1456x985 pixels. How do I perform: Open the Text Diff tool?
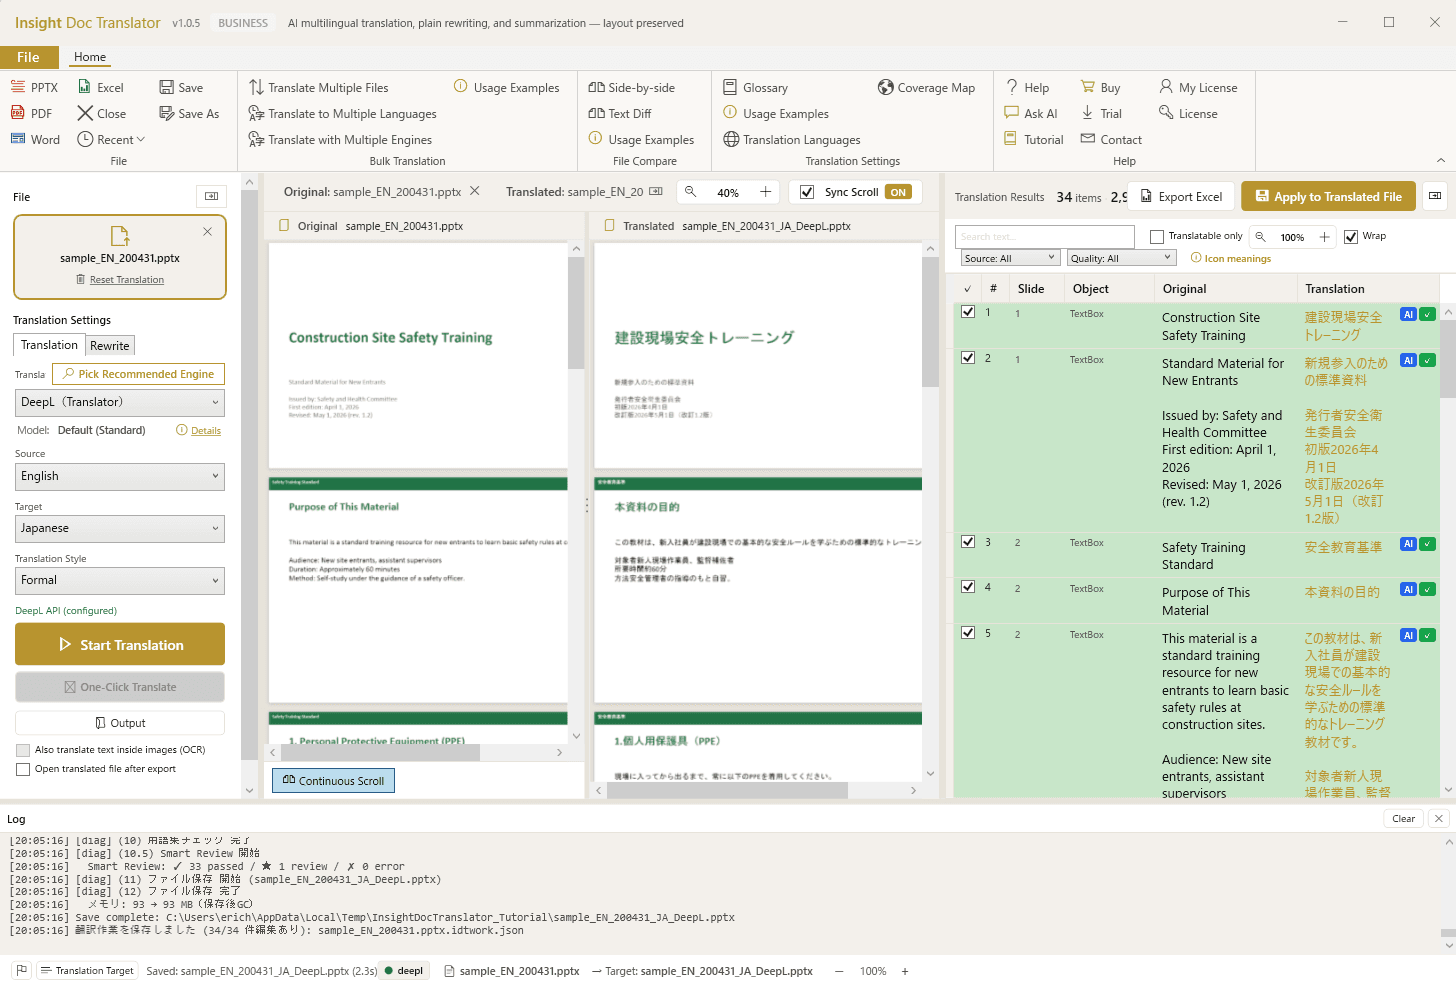click(x=620, y=113)
